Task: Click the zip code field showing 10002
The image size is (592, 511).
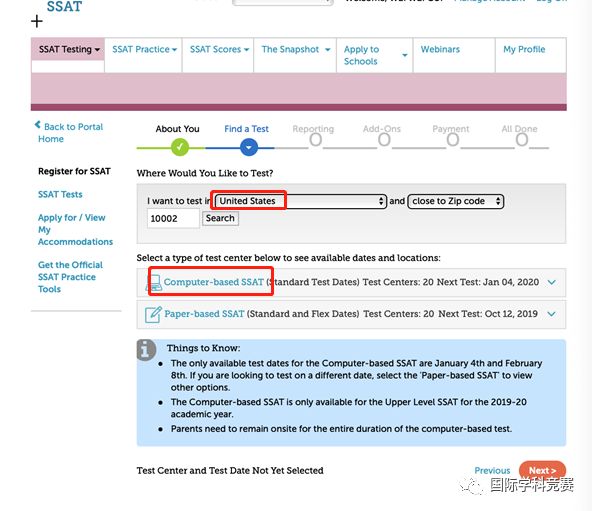Action: pos(173,218)
